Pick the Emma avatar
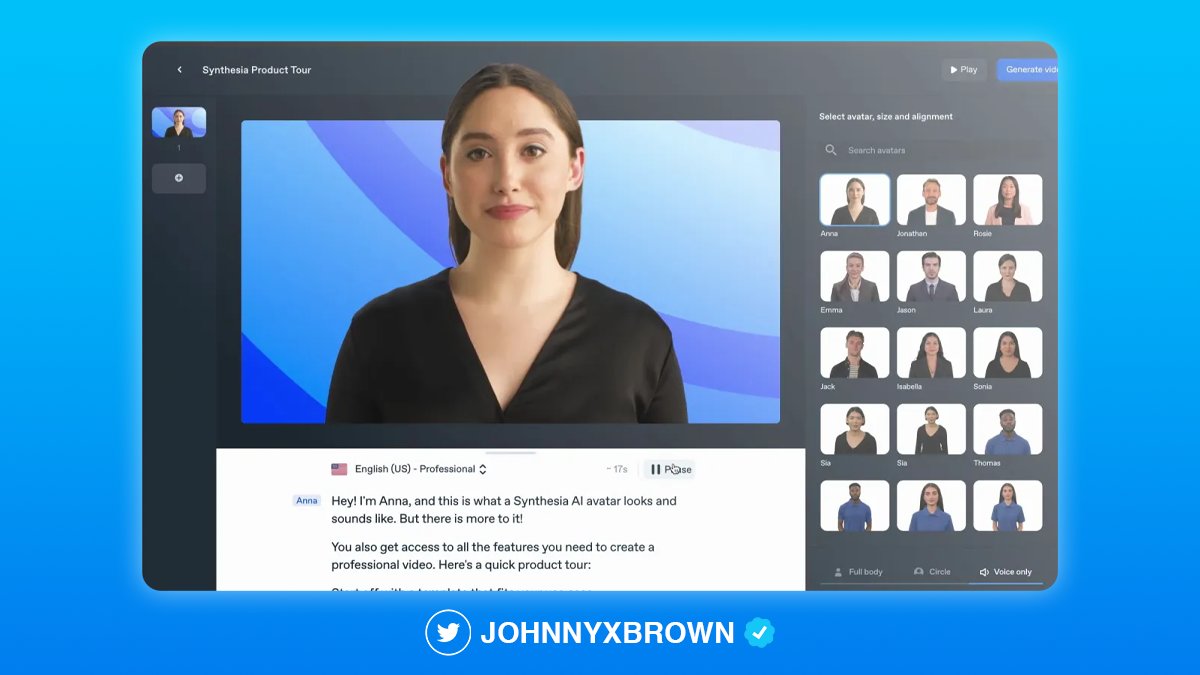The image size is (1200, 675). pos(855,276)
